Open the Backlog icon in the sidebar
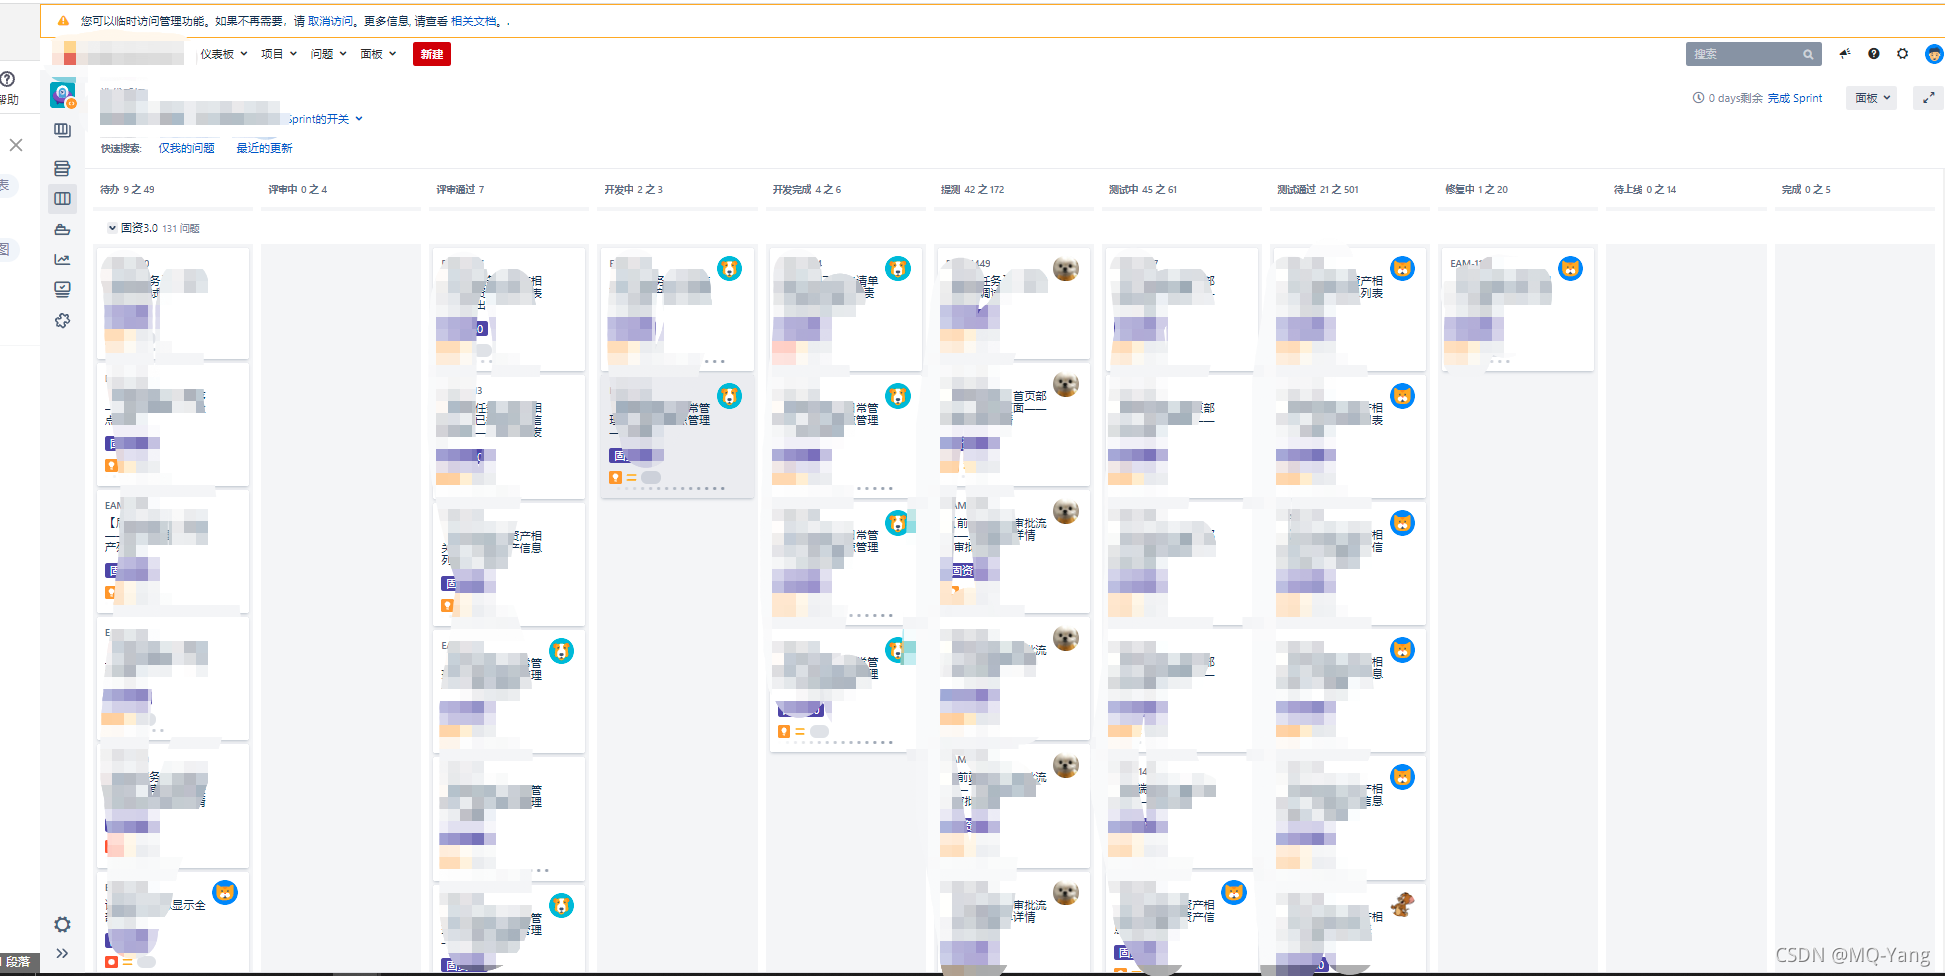Screen dimensions: 1945x976 [x=62, y=130]
